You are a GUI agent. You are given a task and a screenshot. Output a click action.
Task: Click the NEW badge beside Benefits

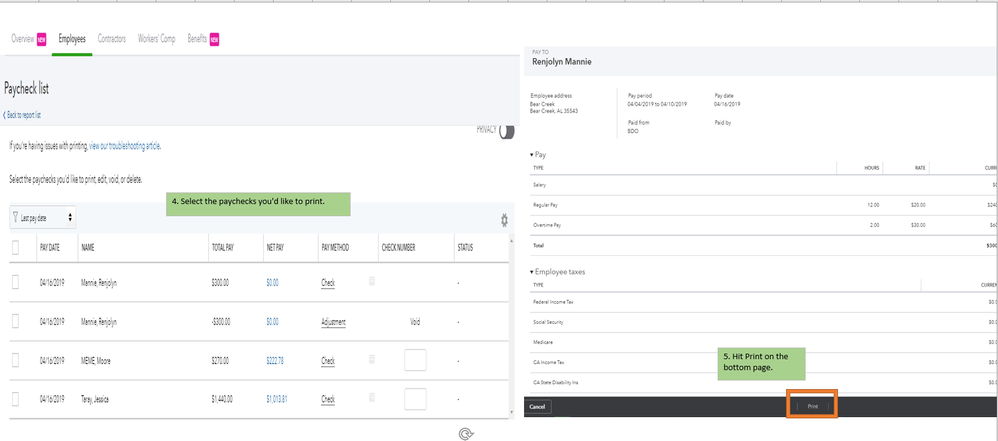pyautogui.click(x=214, y=39)
